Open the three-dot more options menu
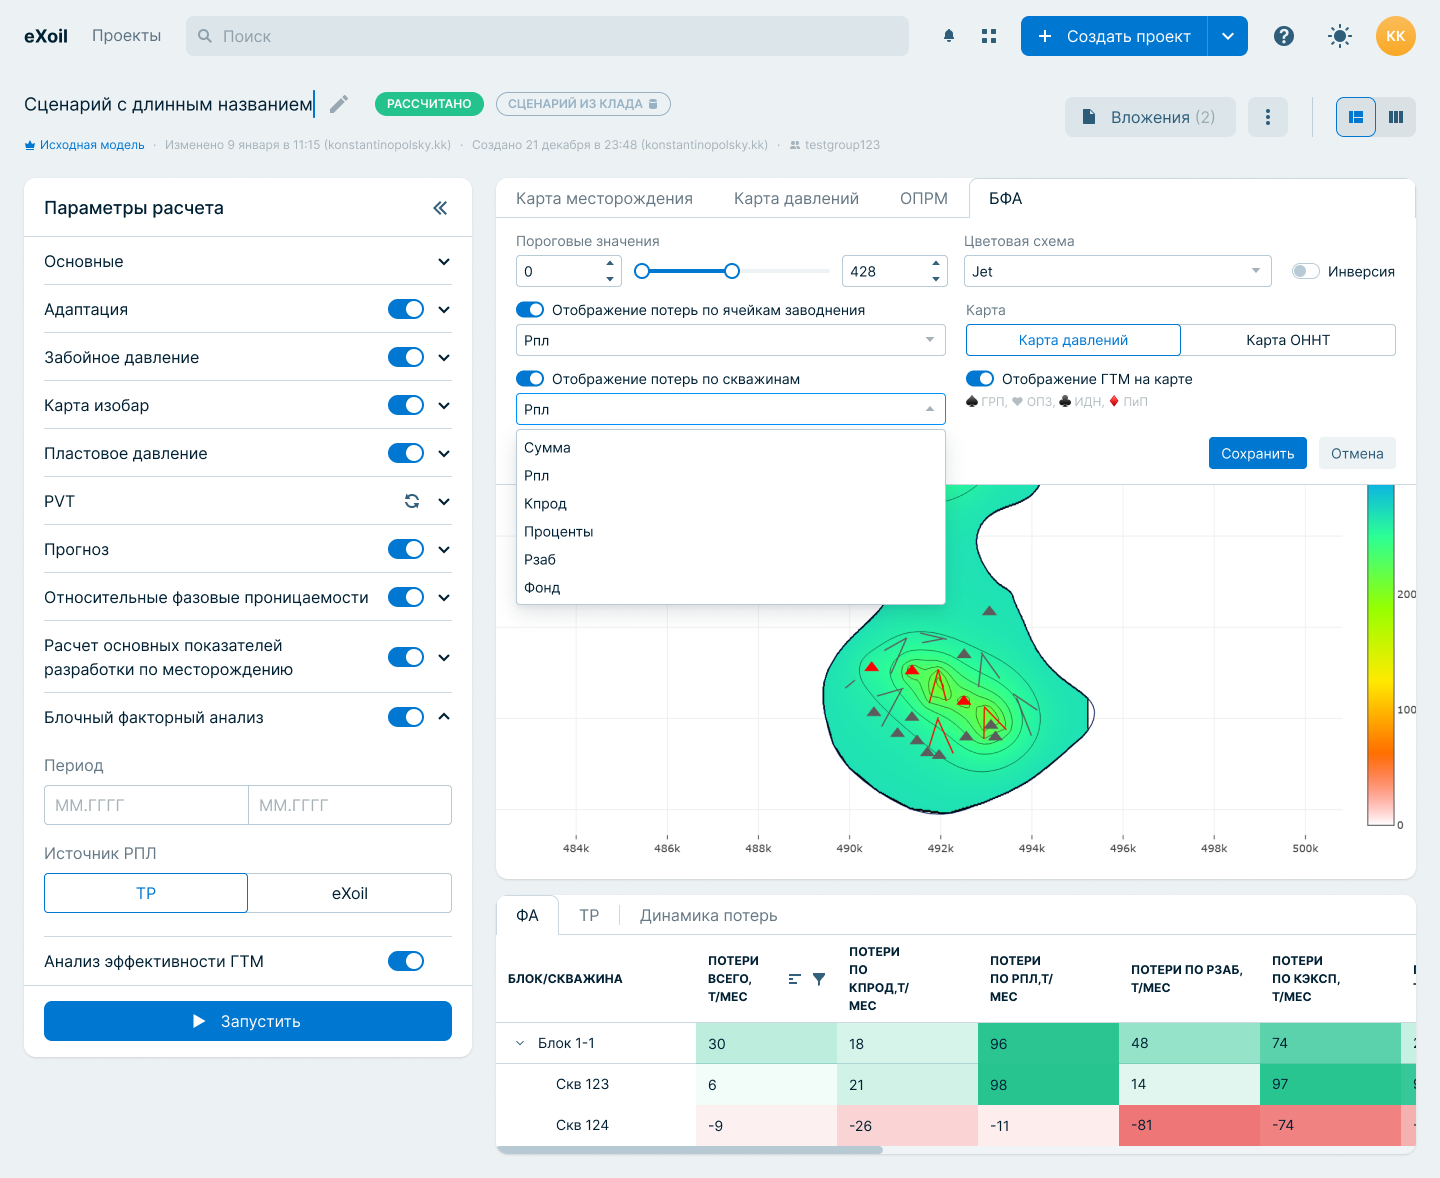The height and width of the screenshot is (1178, 1440). (1268, 117)
